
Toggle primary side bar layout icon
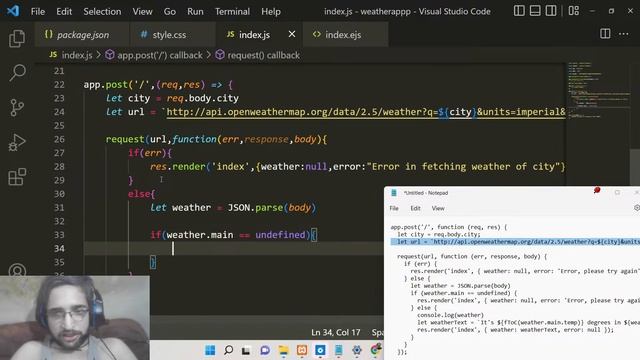click(519, 11)
